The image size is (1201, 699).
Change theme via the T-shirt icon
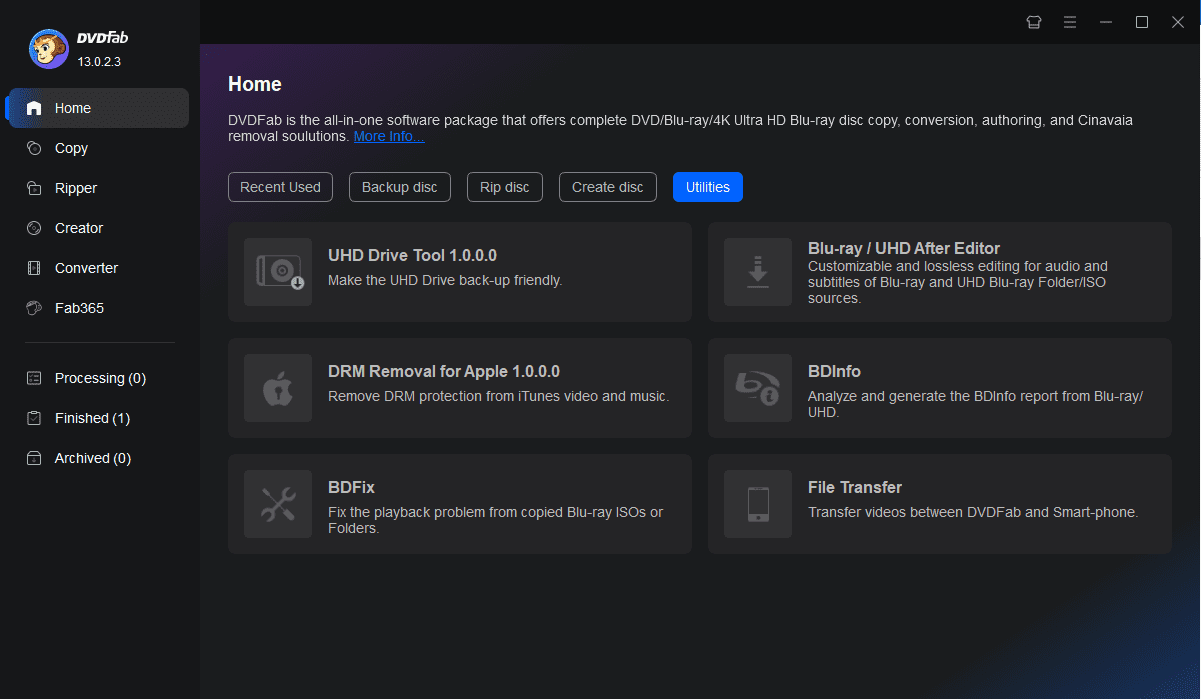click(1033, 21)
